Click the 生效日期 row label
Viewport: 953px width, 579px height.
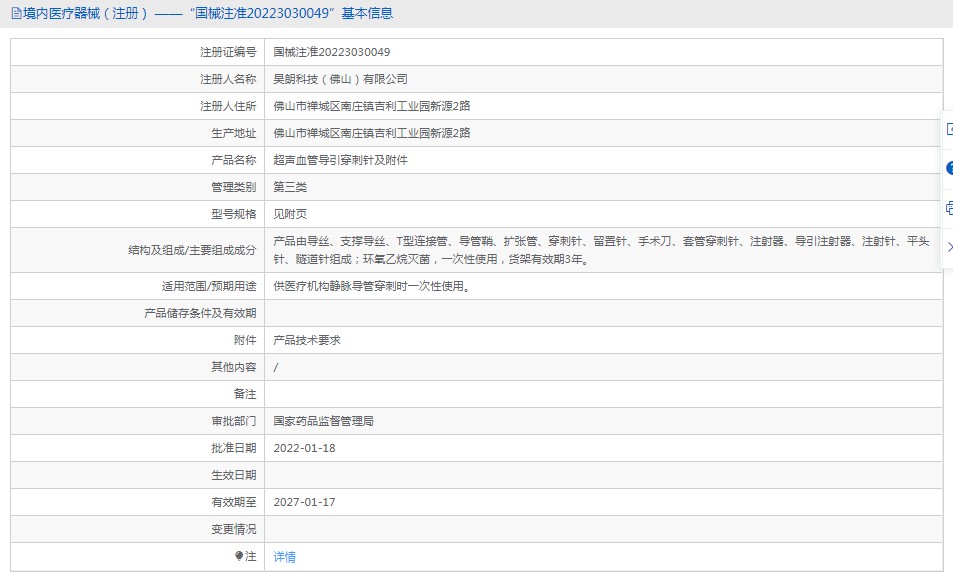pyautogui.click(x=233, y=475)
